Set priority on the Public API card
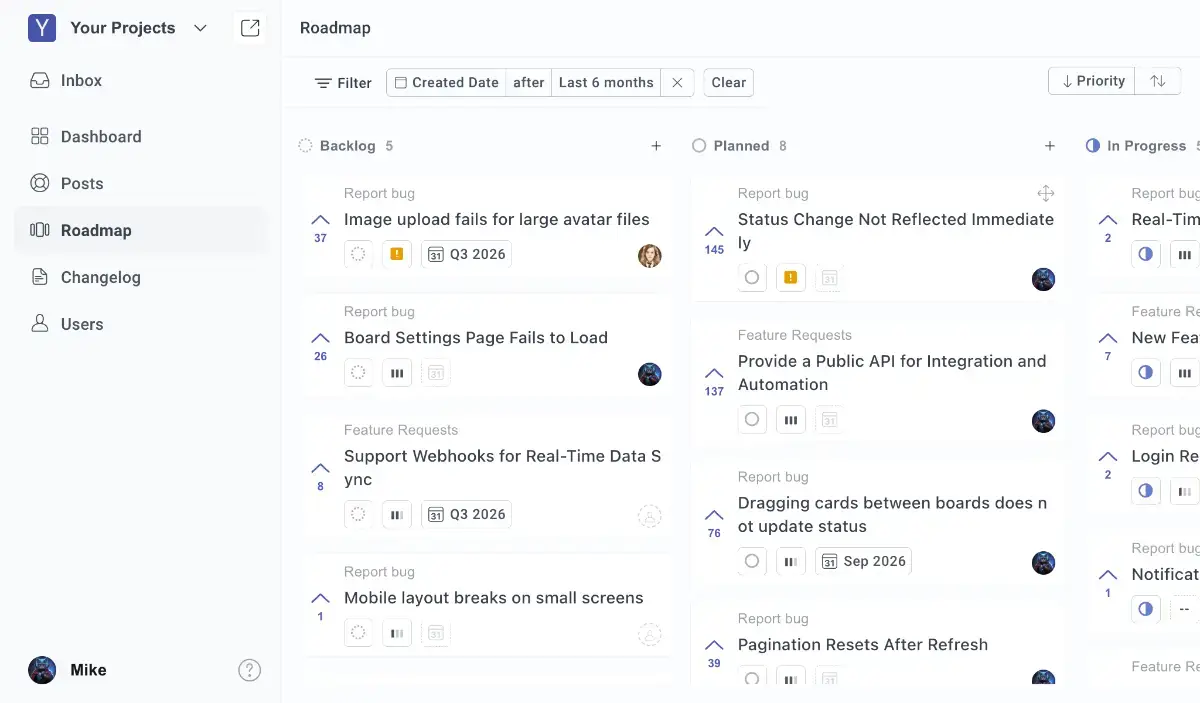This screenshot has width=1200, height=703. [791, 420]
